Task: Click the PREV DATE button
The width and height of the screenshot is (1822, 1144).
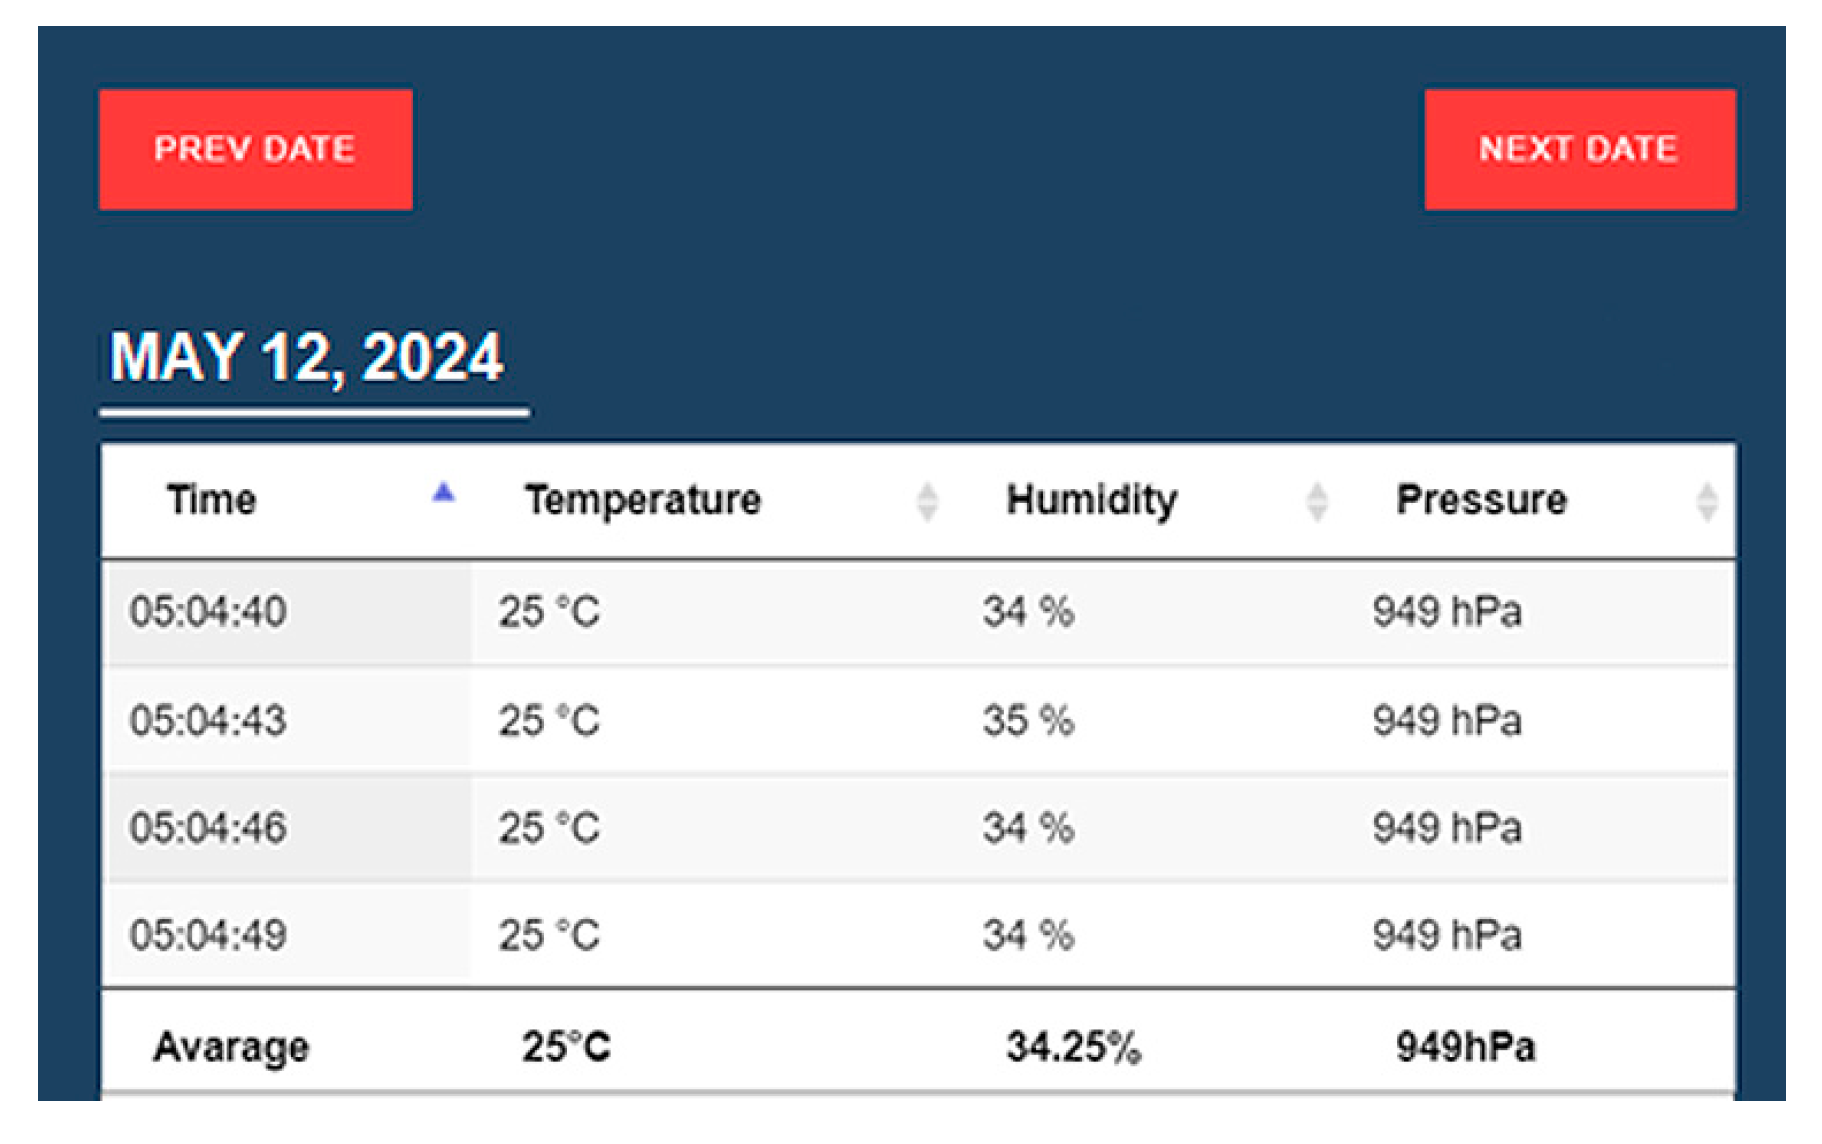Action: [255, 150]
